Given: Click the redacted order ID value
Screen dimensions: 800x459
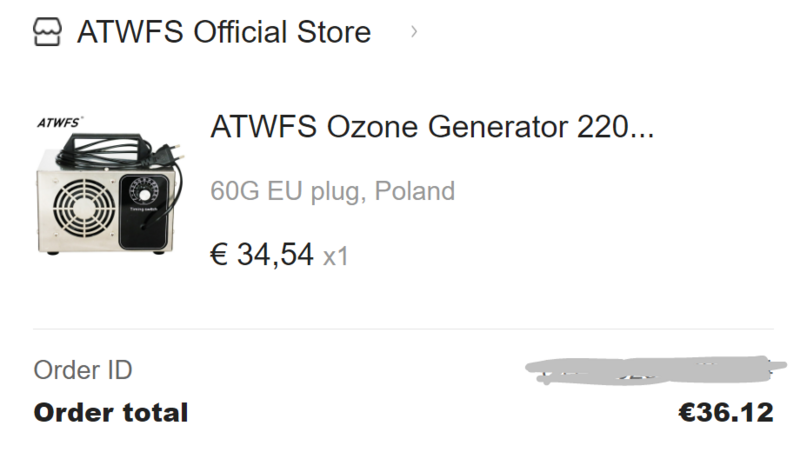Looking at the screenshot, I should click(x=648, y=369).
